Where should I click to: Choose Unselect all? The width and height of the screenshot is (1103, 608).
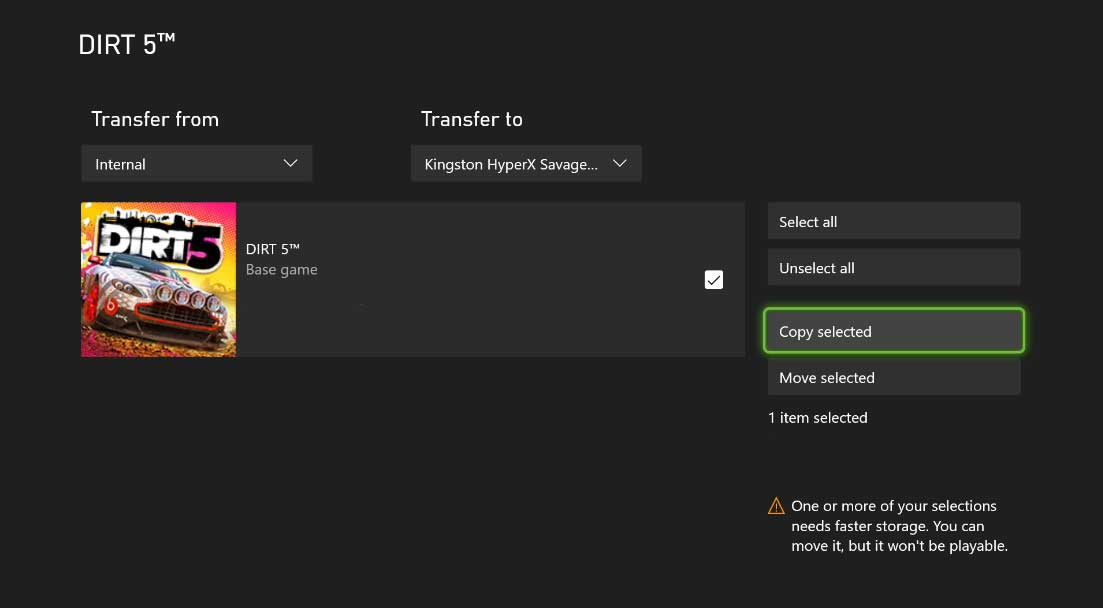click(893, 267)
